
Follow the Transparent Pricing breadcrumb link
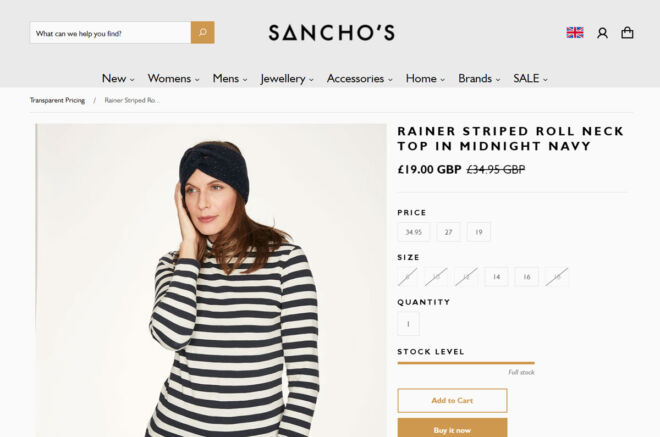(x=57, y=100)
